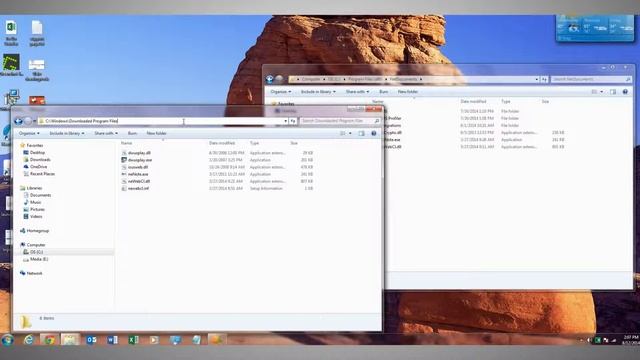The image size is (640, 360).
Task: Open Homegroup in navigation pane
Action: tap(38, 231)
